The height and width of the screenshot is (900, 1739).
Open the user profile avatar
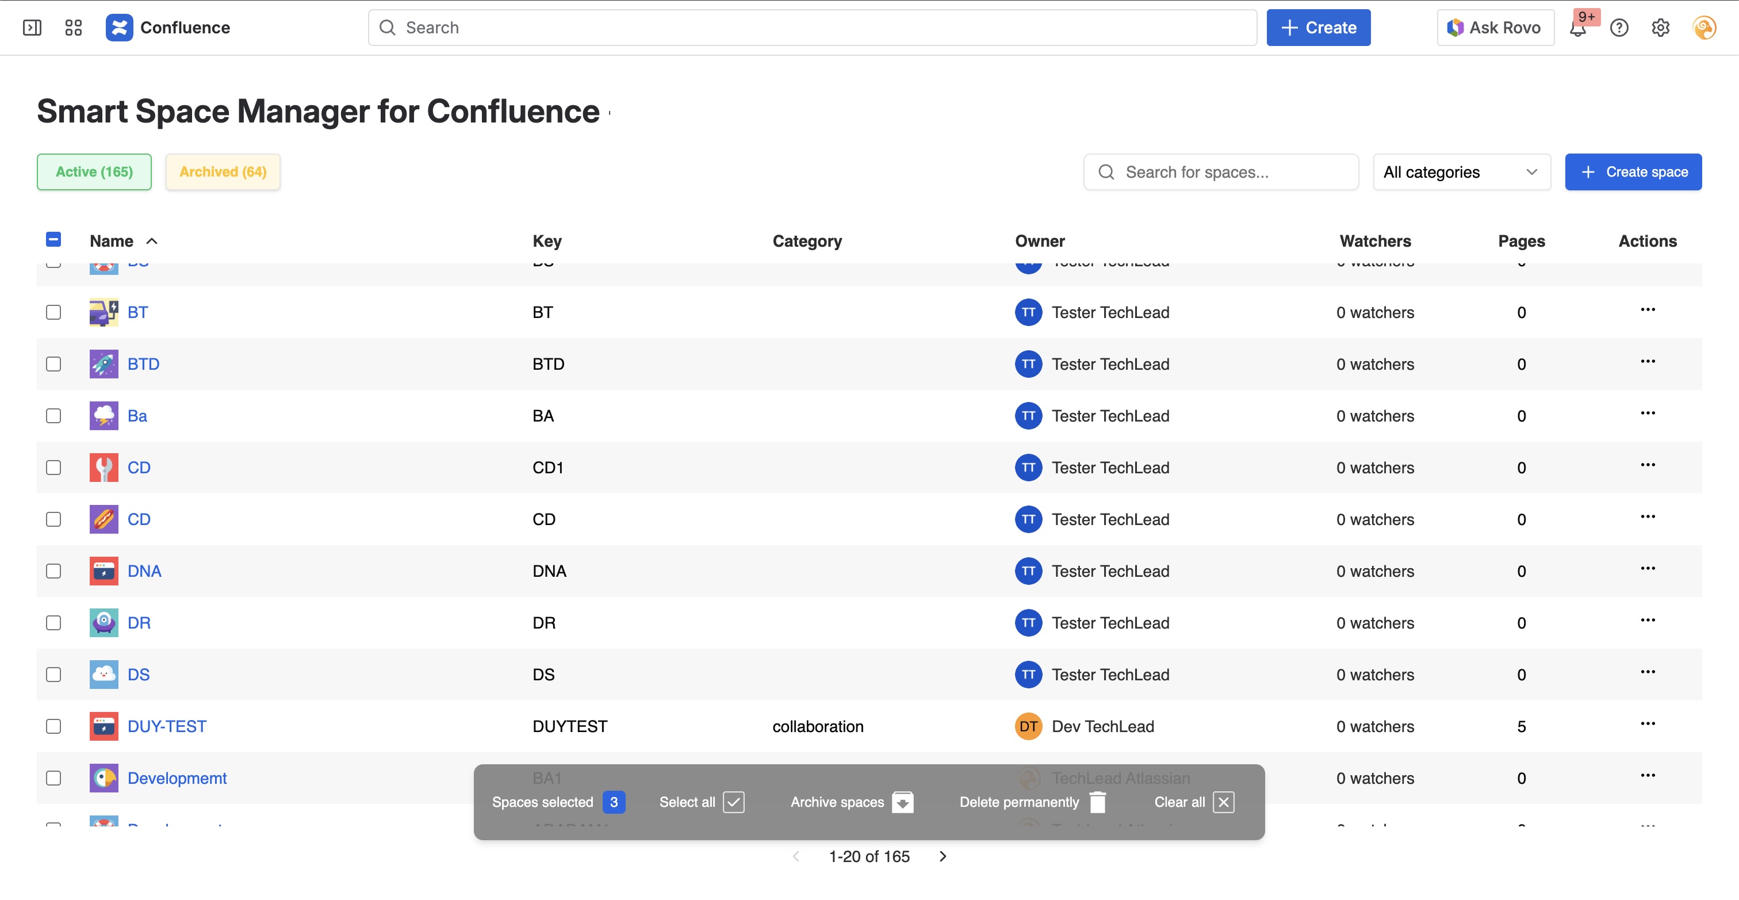[1704, 28]
